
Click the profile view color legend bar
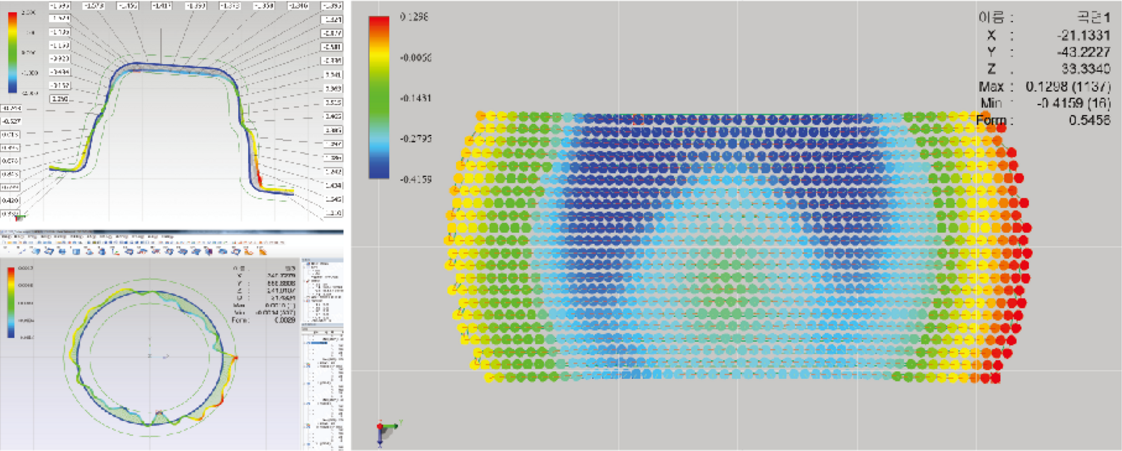[12, 50]
